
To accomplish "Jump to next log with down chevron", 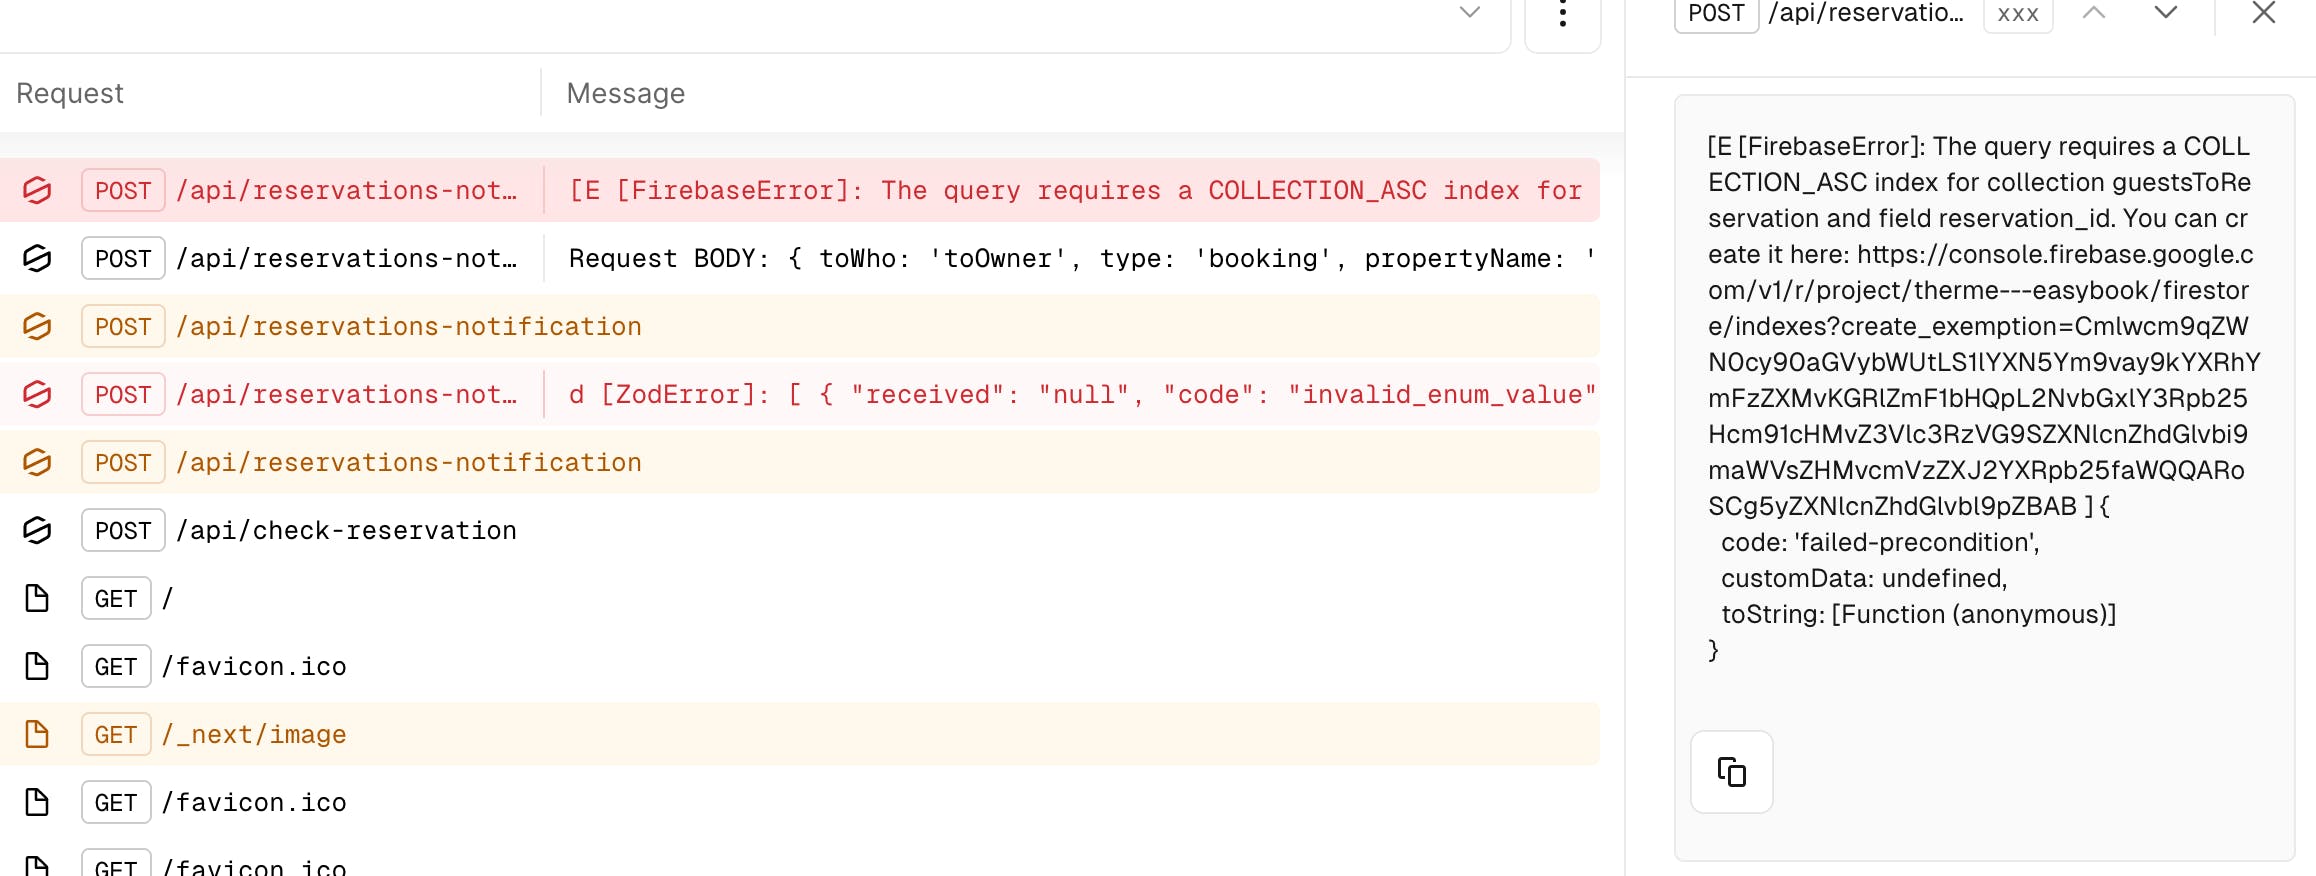I will 2166,12.
